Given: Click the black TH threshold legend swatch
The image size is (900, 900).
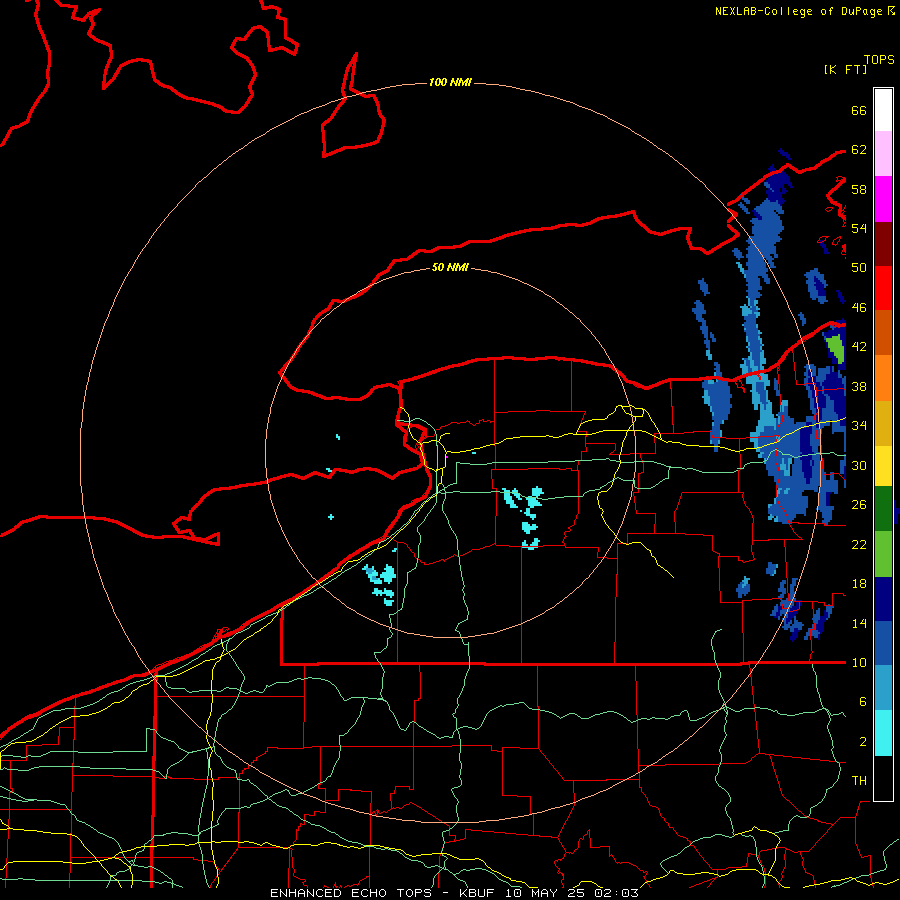Looking at the screenshot, I should (883, 778).
